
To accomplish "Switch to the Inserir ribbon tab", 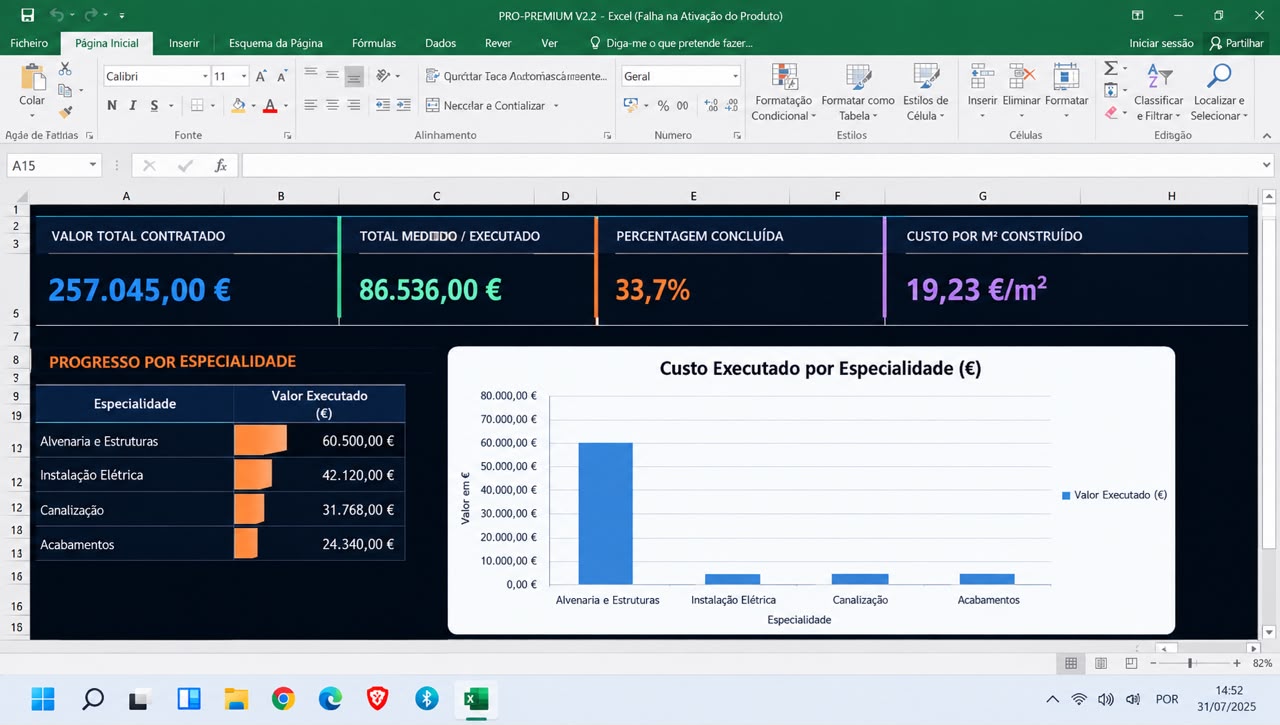I will (184, 43).
